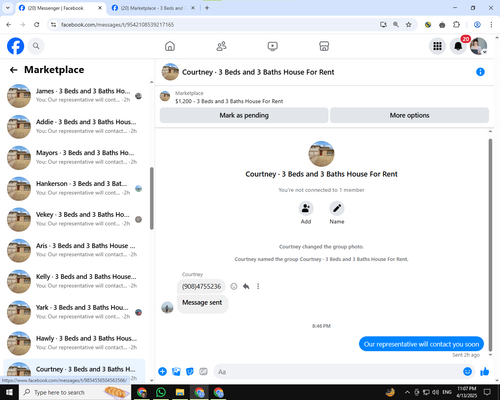The width and height of the screenshot is (500, 400).
Task: Click the Facebook search magnifier icon
Action: pyautogui.click(x=36, y=46)
